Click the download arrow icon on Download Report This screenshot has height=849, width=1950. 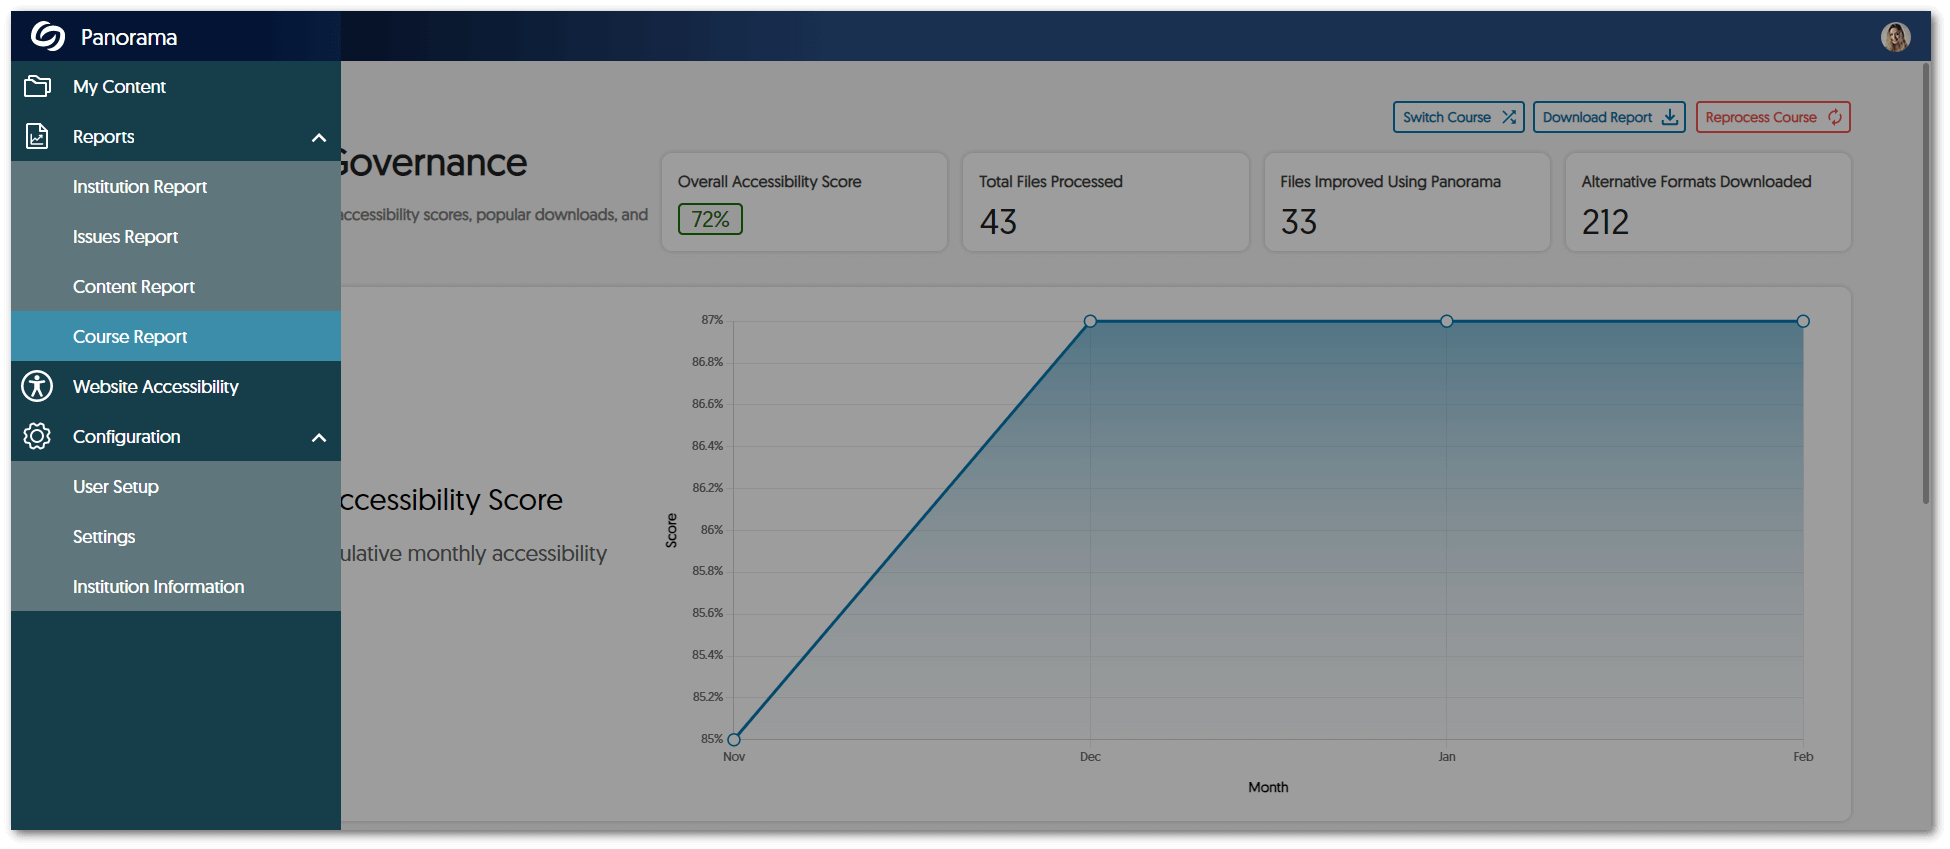(x=1669, y=117)
